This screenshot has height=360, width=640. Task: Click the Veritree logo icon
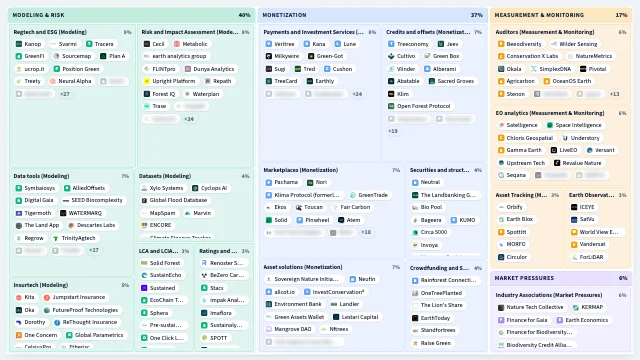pos(269,44)
